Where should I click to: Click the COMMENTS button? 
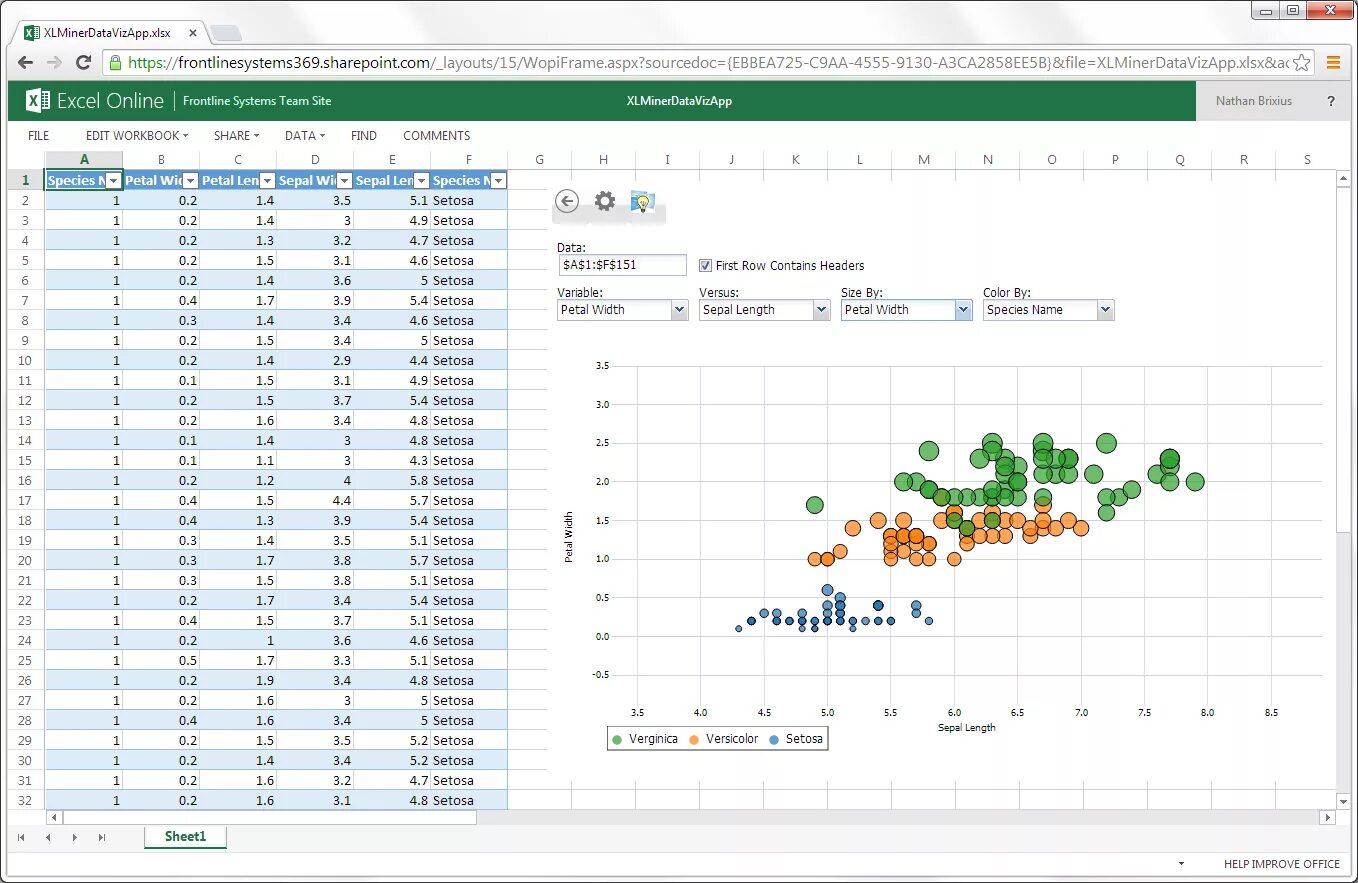436,135
